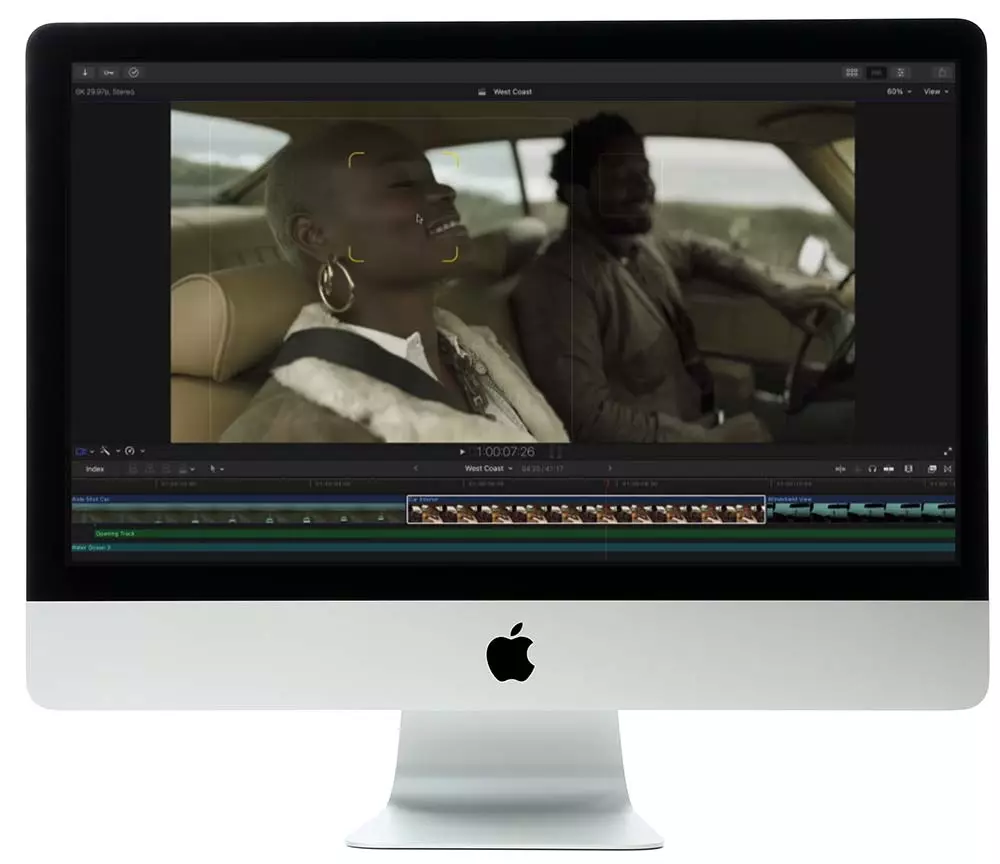Select the teal Water Ocean audio clip
The width and height of the screenshot is (1000, 864).
(x=513, y=548)
